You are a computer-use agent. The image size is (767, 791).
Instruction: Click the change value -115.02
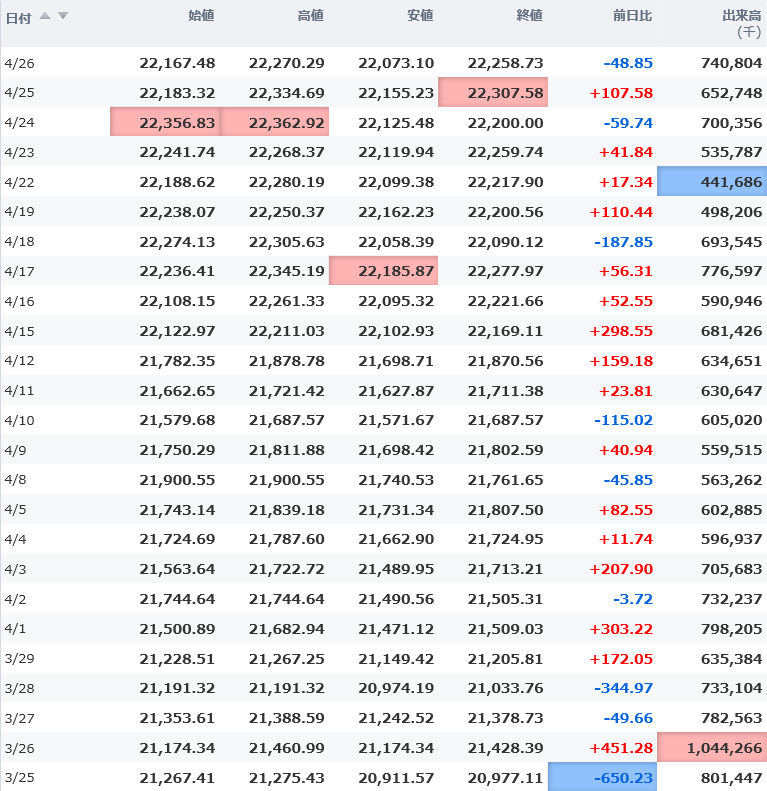click(624, 420)
